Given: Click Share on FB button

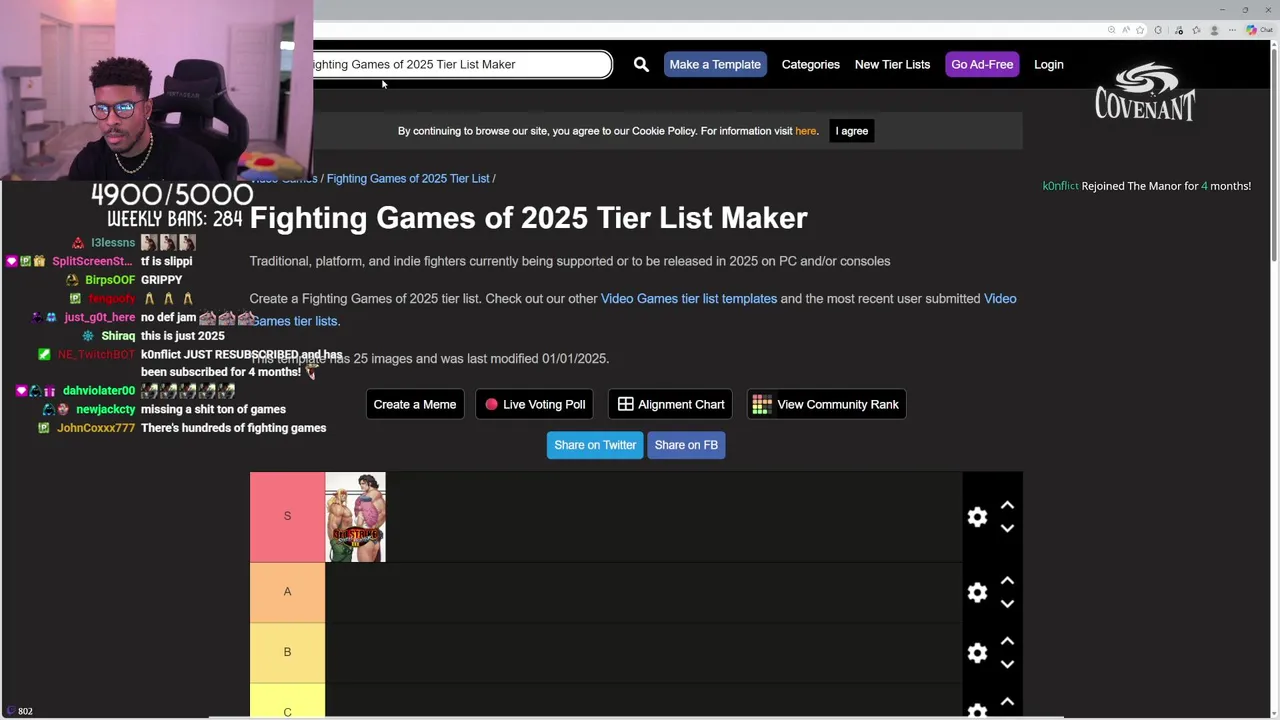Looking at the screenshot, I should point(686,445).
